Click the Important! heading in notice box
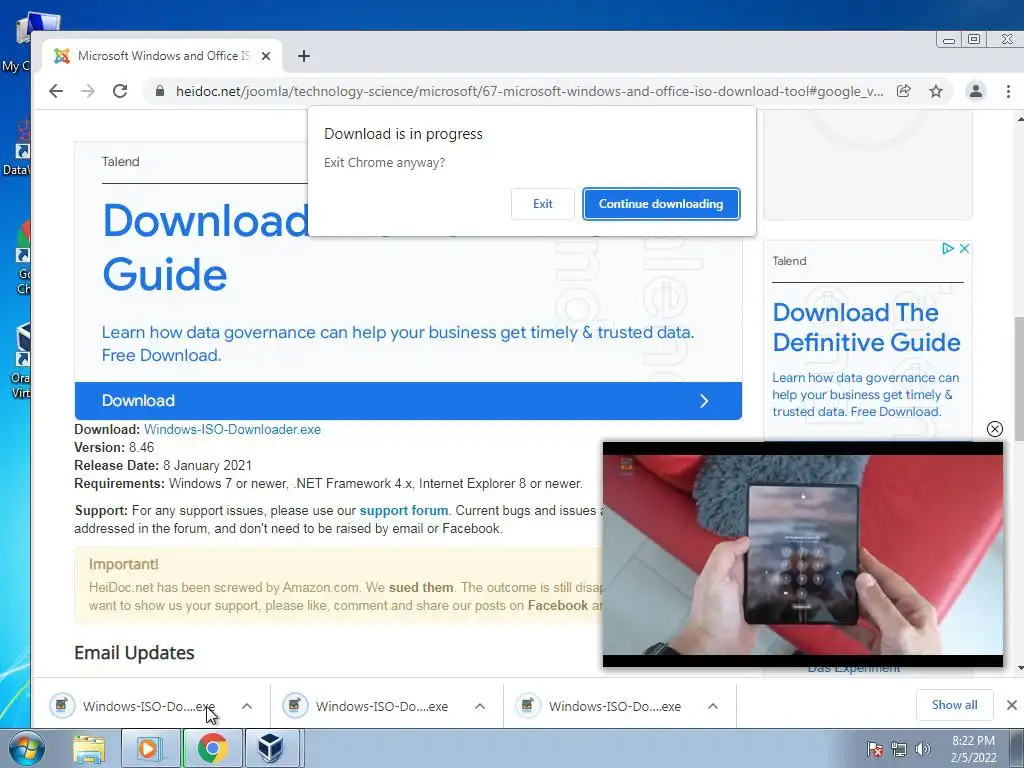Image resolution: width=1024 pixels, height=768 pixels. pos(123,564)
